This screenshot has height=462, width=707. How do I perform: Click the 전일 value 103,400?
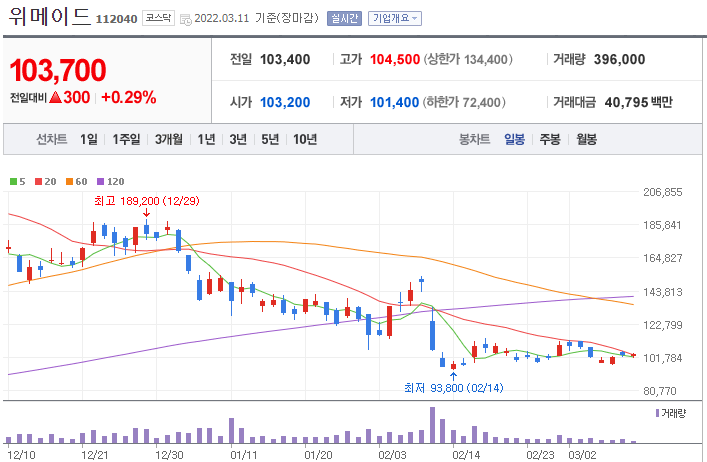[x=285, y=59]
